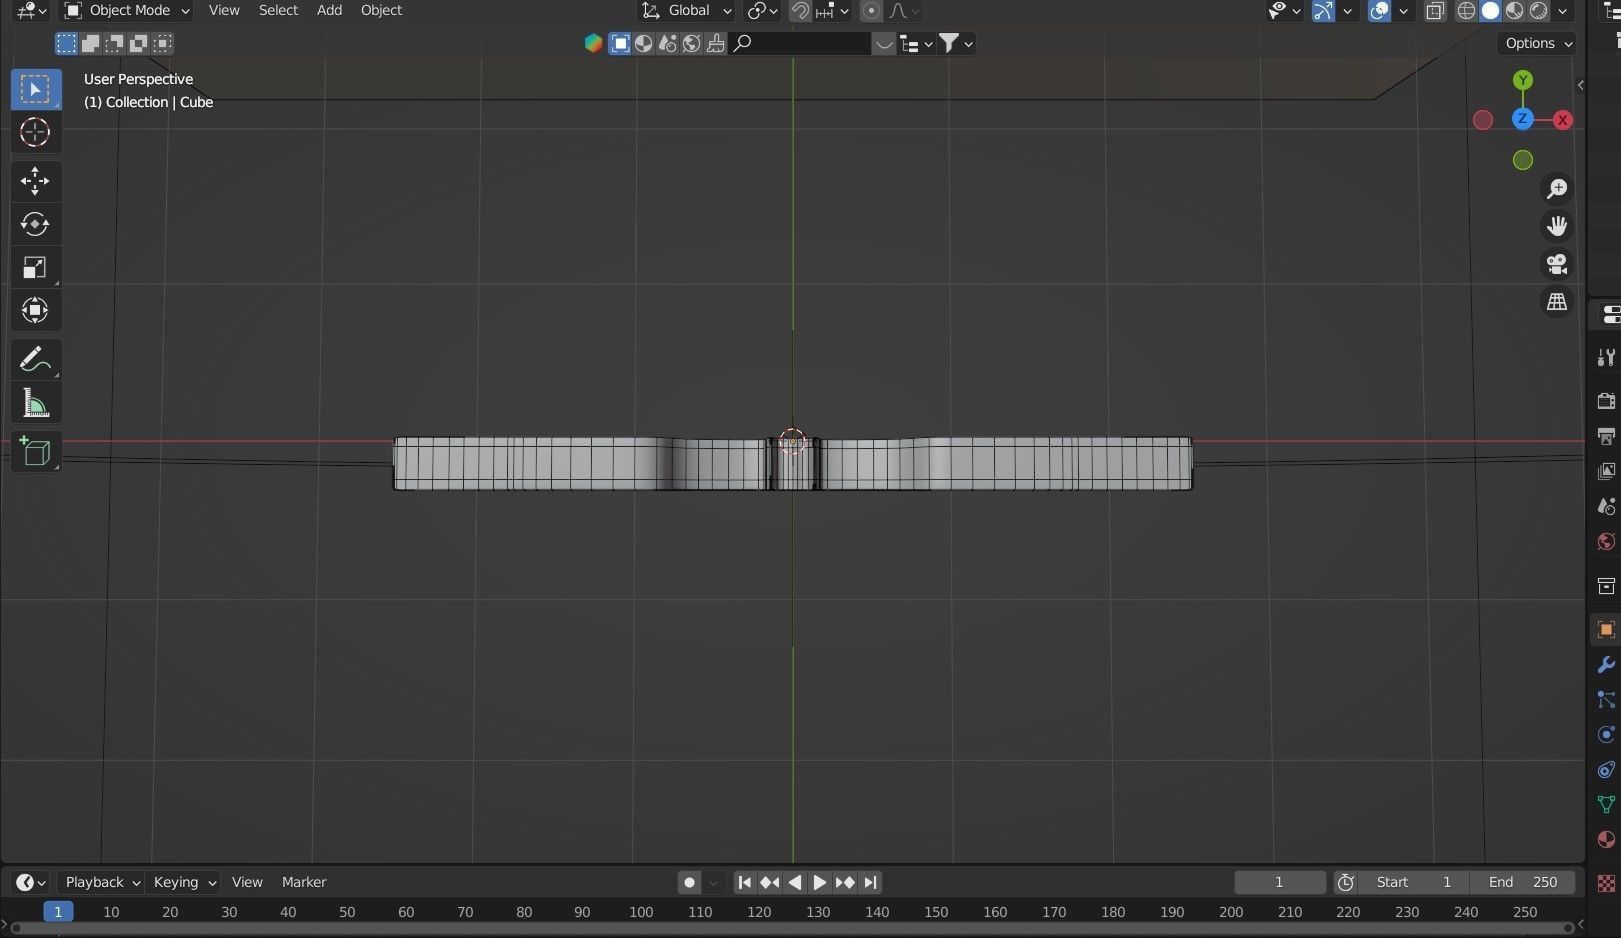
Task: Open snapping options dropdown
Action: point(832,11)
